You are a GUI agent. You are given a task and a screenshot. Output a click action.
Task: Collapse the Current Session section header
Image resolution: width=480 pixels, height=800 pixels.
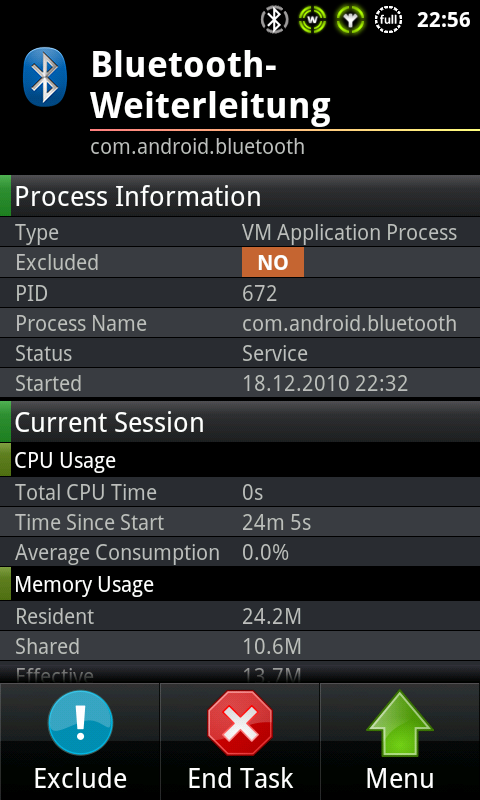[240, 422]
